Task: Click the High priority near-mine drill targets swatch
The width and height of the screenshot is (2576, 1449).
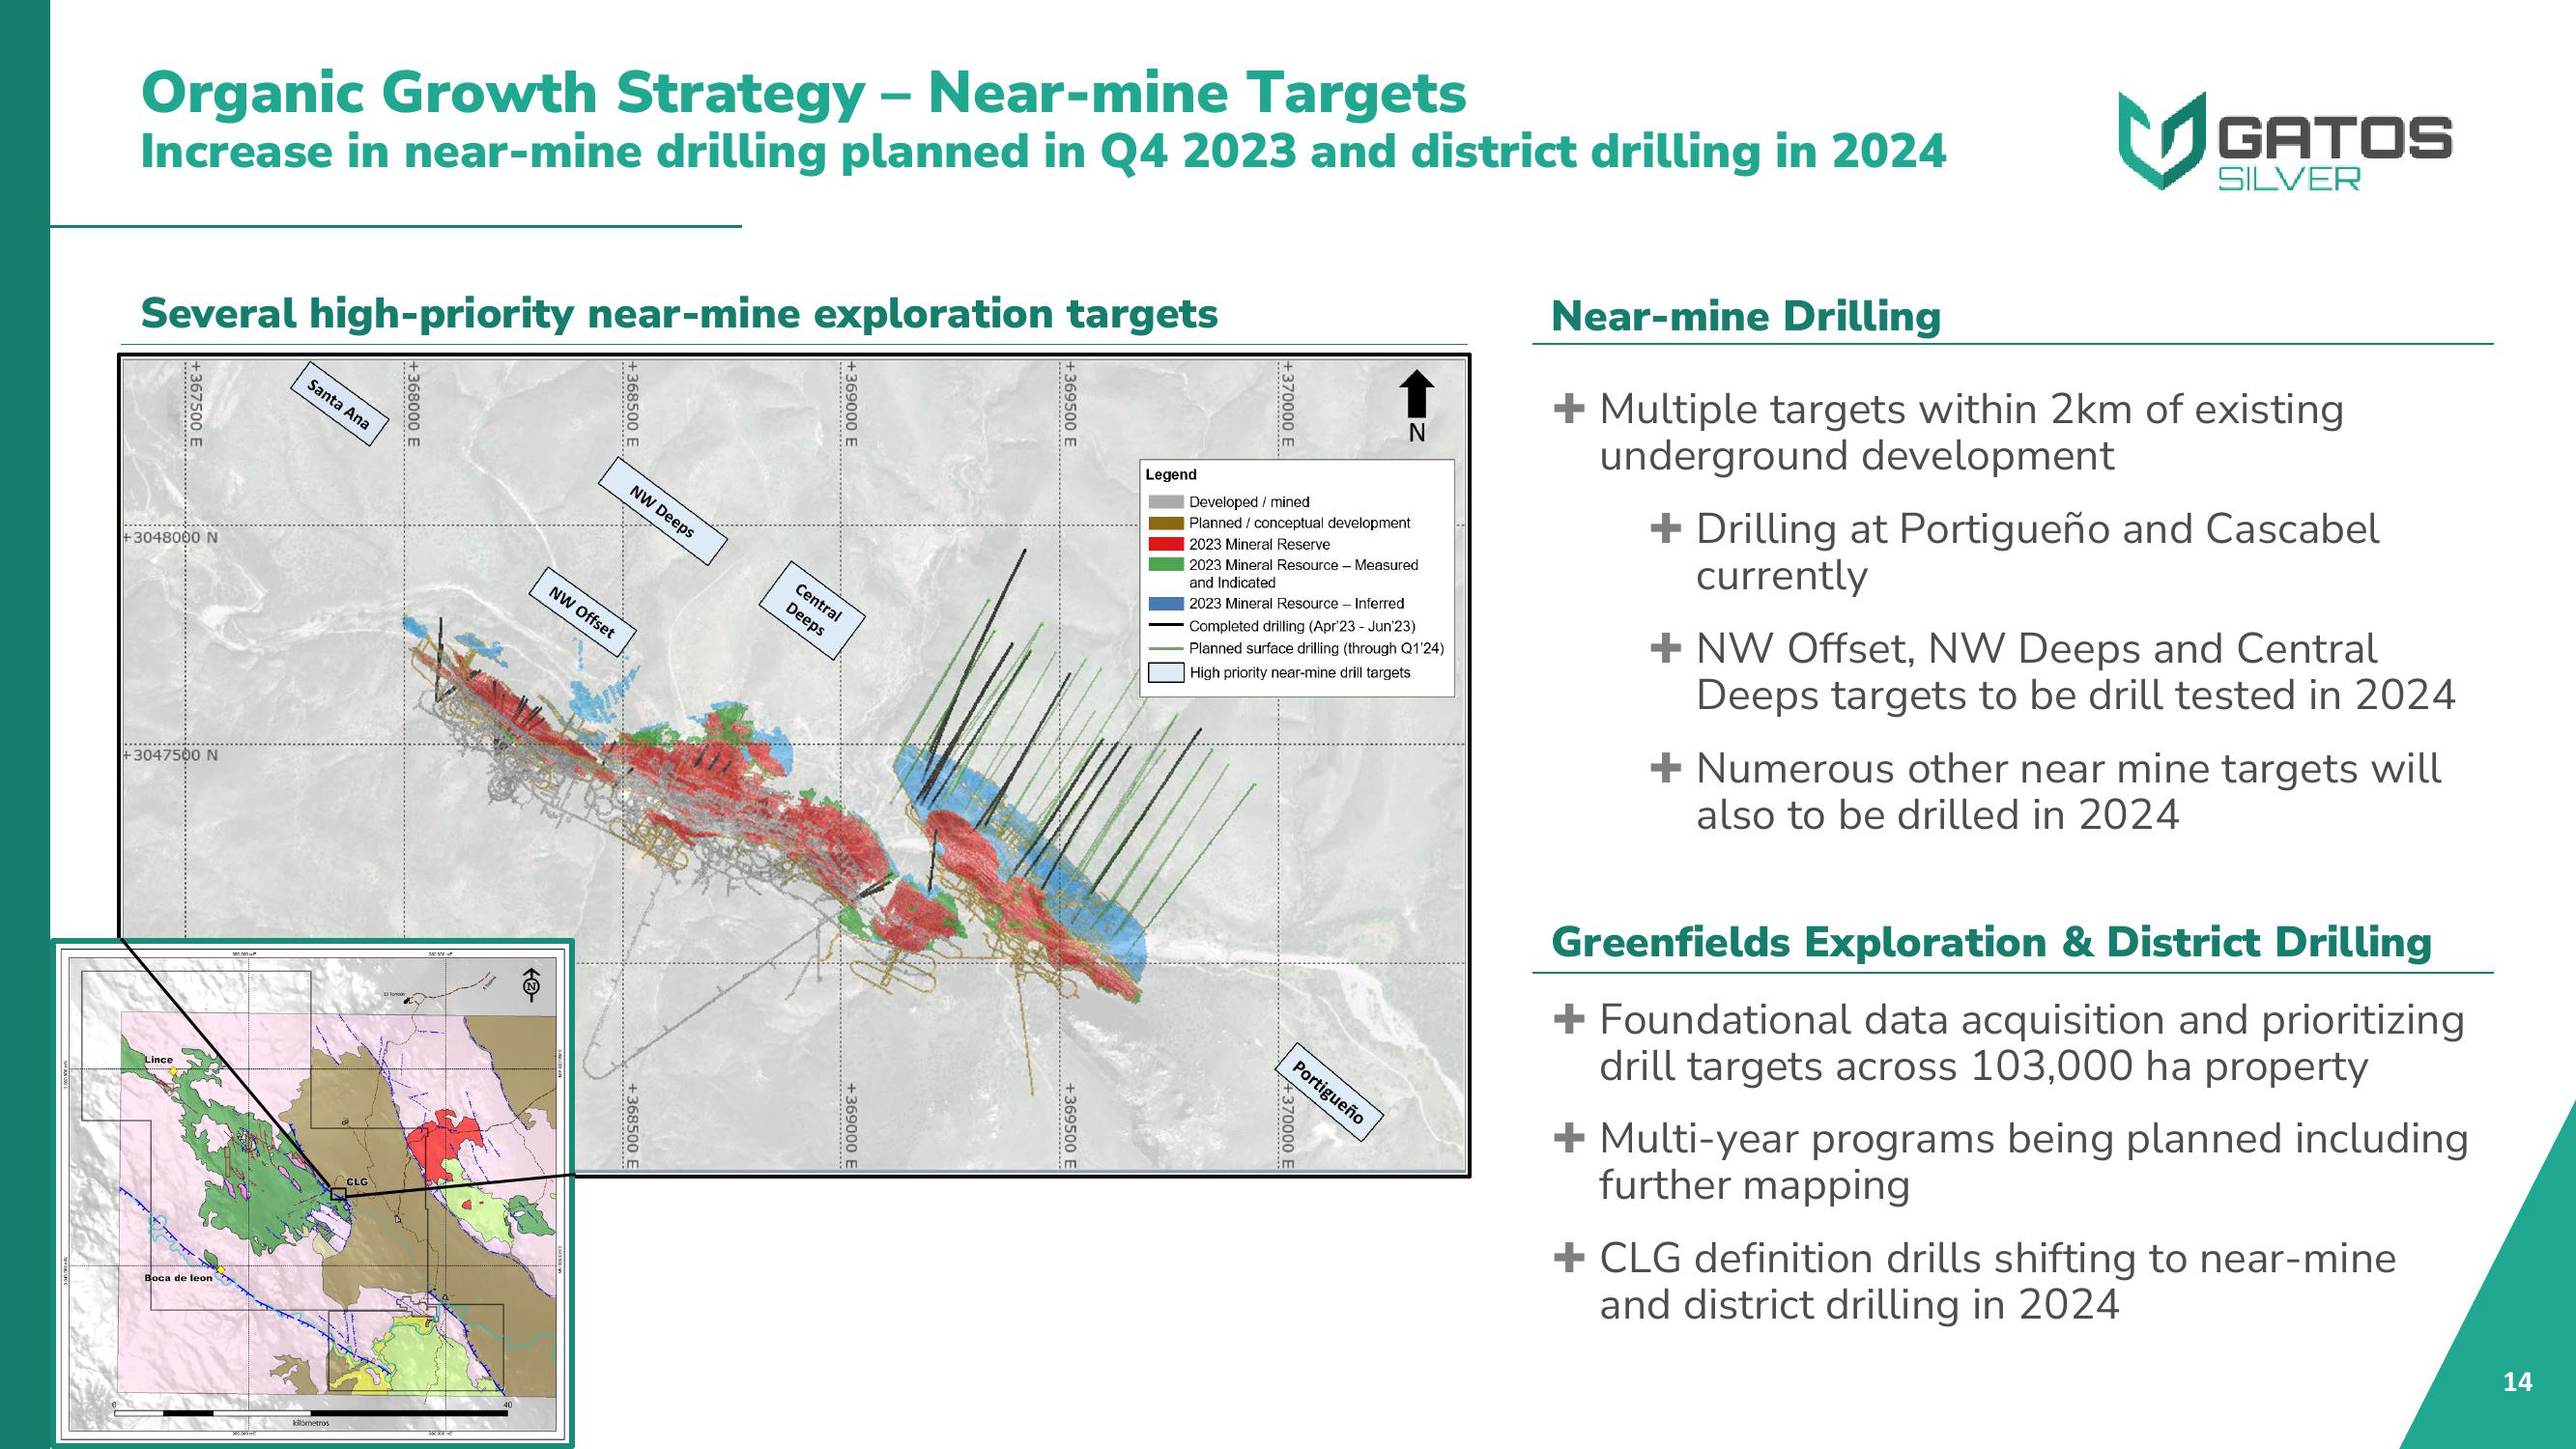Action: click(x=1166, y=673)
